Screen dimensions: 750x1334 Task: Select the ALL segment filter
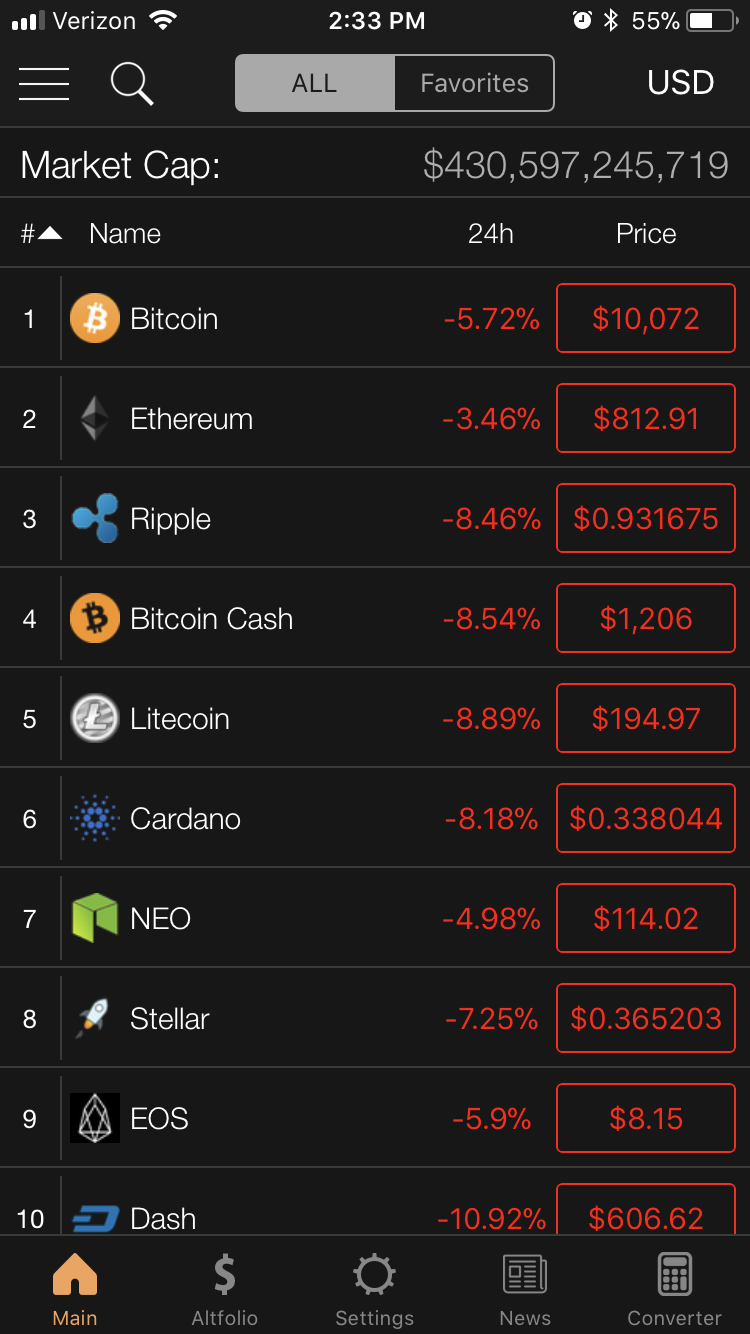coord(315,83)
